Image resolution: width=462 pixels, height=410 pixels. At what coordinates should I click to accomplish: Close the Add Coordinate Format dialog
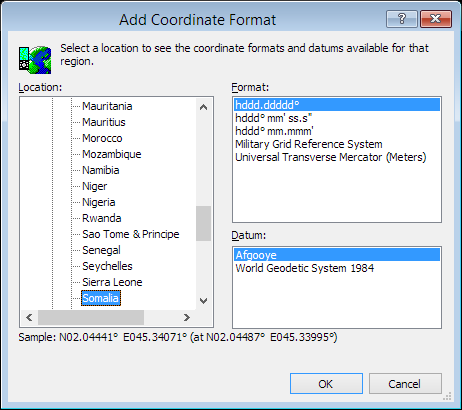[x=436, y=19]
